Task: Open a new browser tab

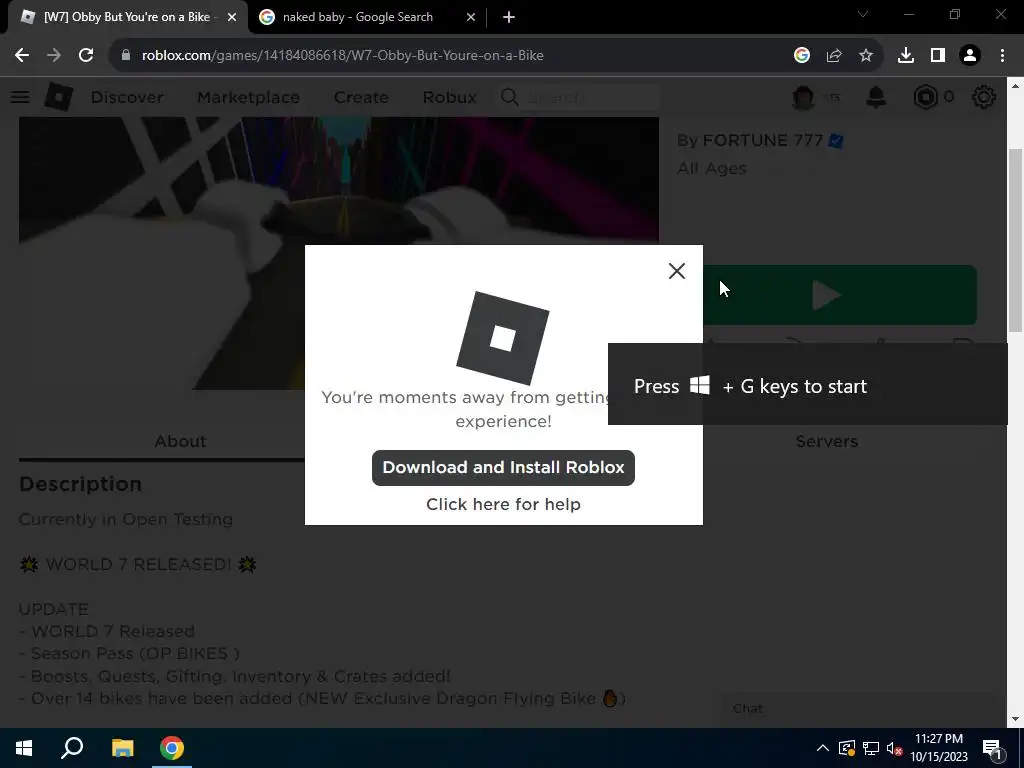Action: click(509, 18)
